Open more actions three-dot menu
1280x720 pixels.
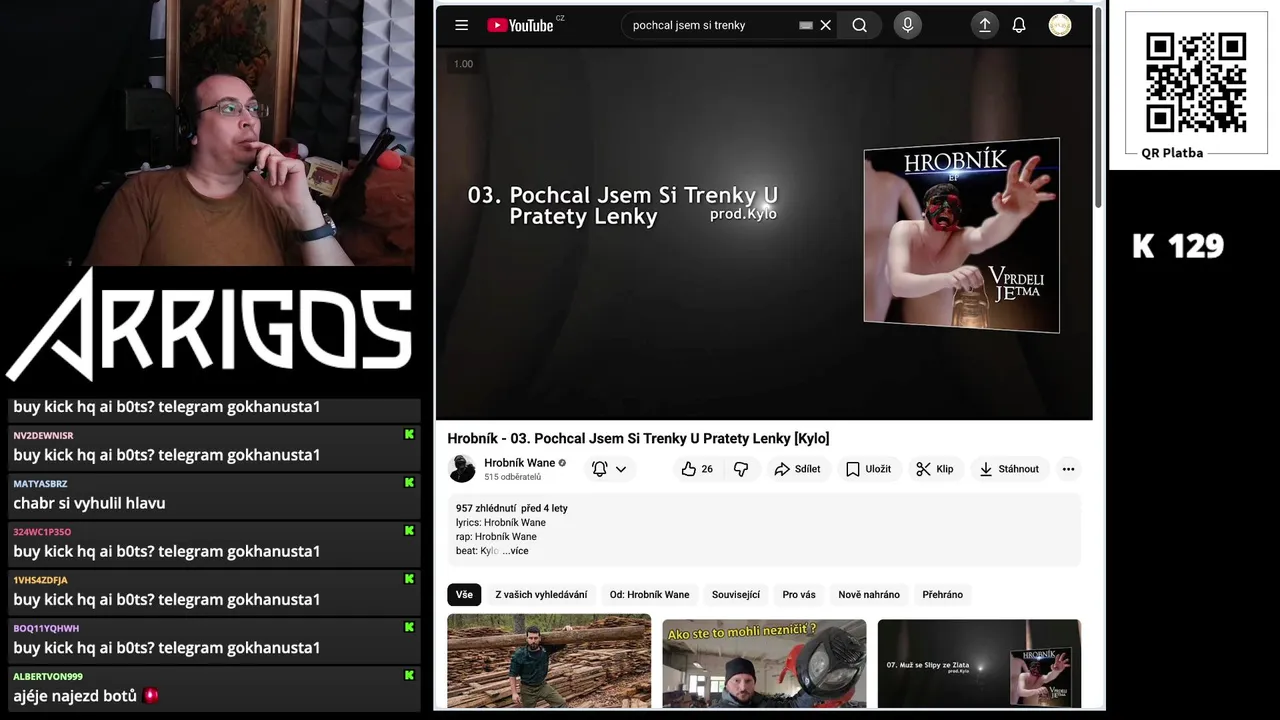click(x=1068, y=469)
